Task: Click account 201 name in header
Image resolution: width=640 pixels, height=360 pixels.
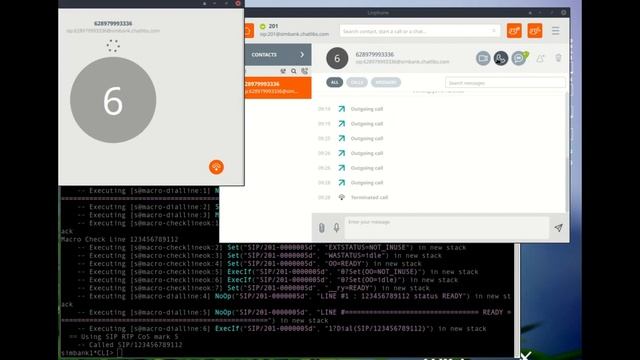Action: tap(273, 26)
